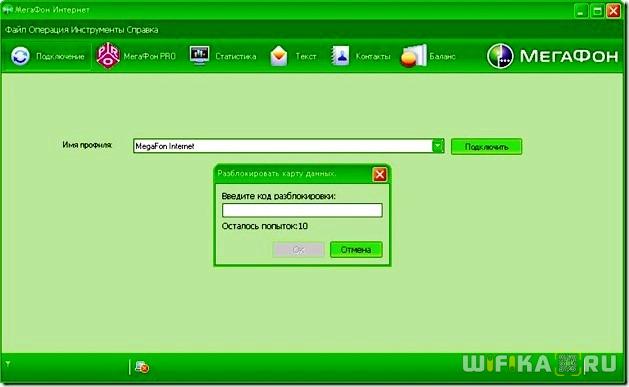Click the 'Осталось попыток:10' text
Viewport: 629px width, 387px height.
(x=265, y=226)
